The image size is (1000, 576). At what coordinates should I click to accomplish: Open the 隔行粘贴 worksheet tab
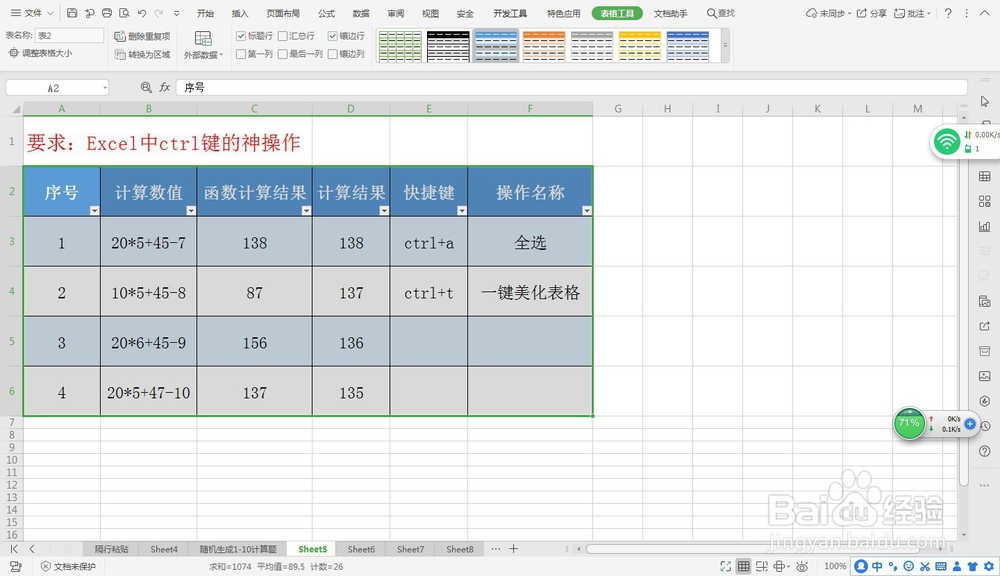[112, 549]
